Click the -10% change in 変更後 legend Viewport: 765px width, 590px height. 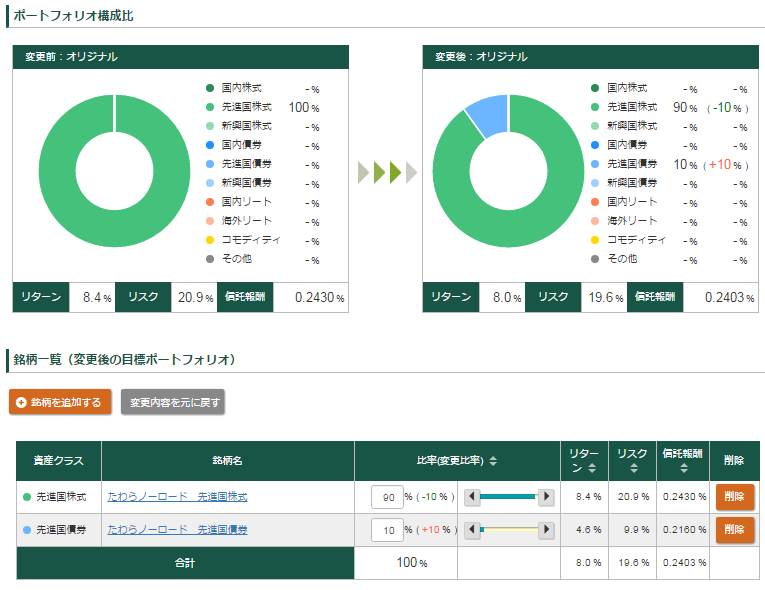coord(727,108)
